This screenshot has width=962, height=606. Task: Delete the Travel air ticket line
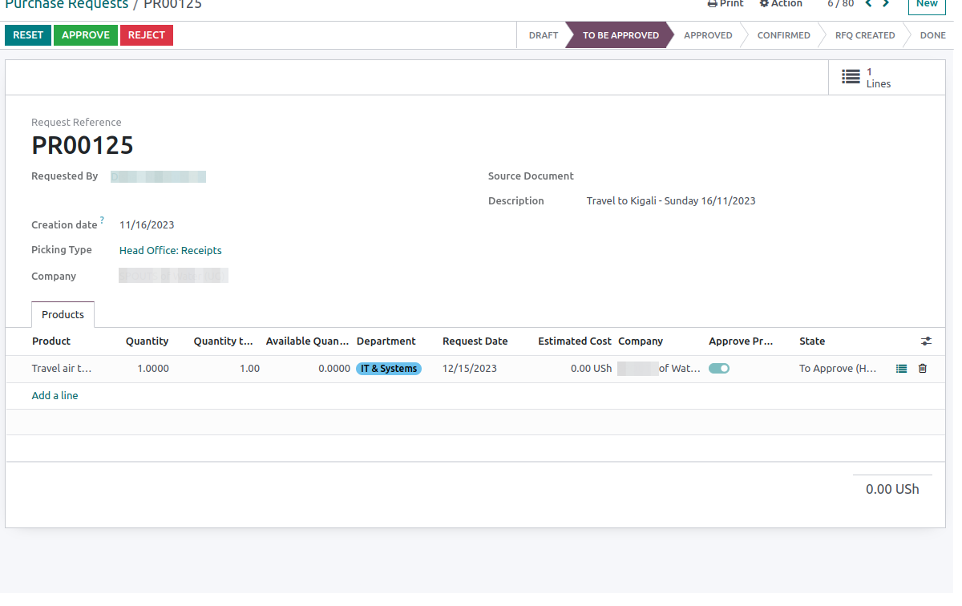point(922,369)
